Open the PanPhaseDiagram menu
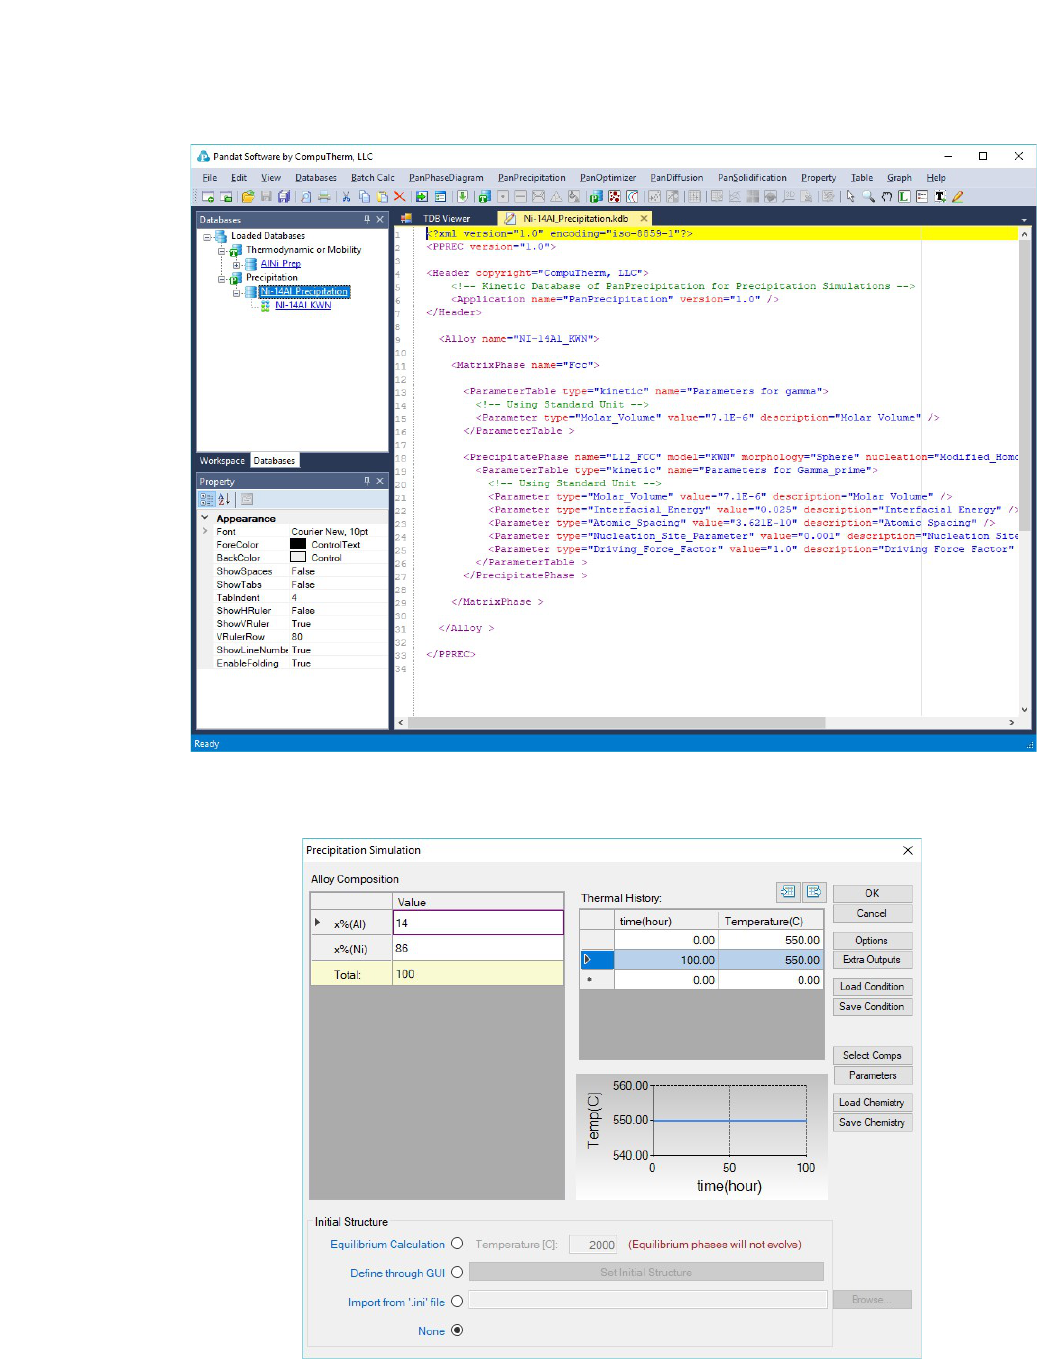 click(446, 178)
